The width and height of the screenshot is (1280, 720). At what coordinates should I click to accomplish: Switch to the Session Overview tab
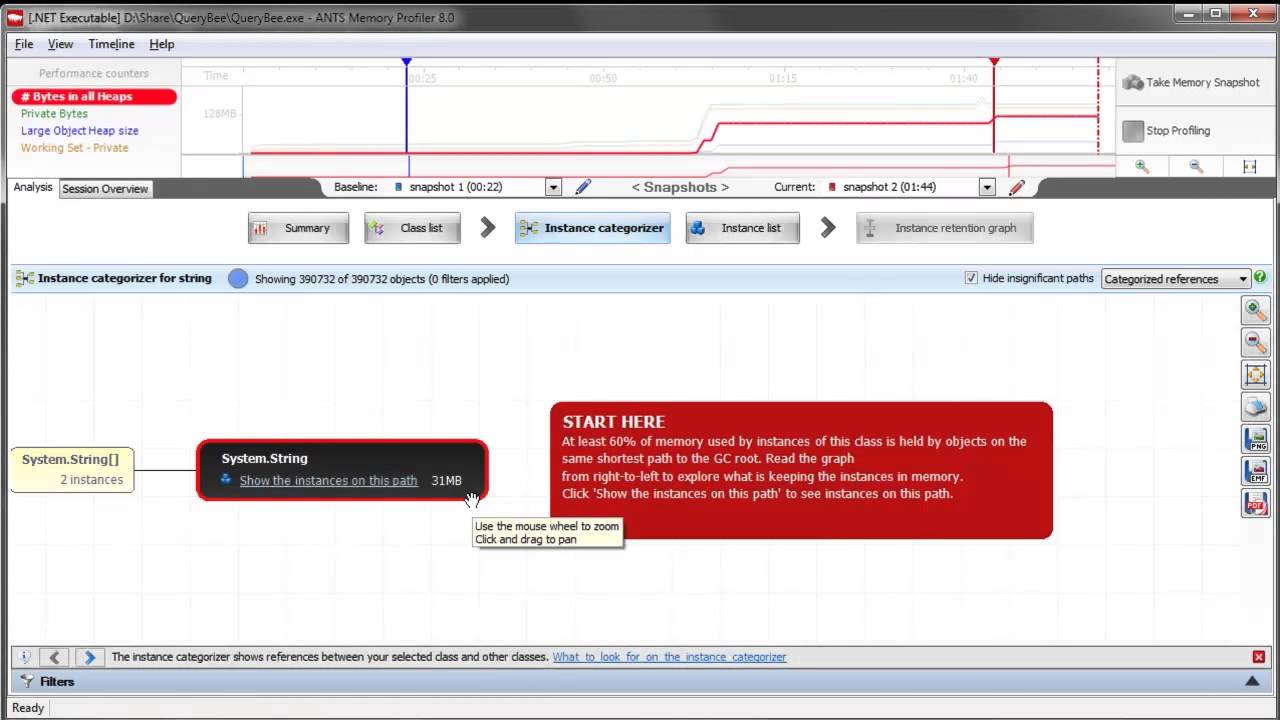coord(105,188)
